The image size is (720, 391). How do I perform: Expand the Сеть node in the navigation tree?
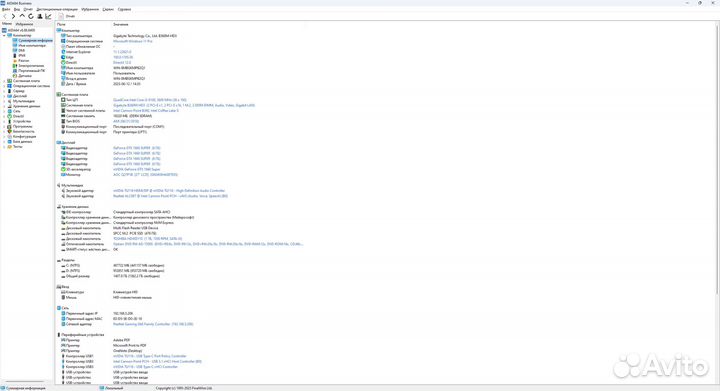coord(5,111)
